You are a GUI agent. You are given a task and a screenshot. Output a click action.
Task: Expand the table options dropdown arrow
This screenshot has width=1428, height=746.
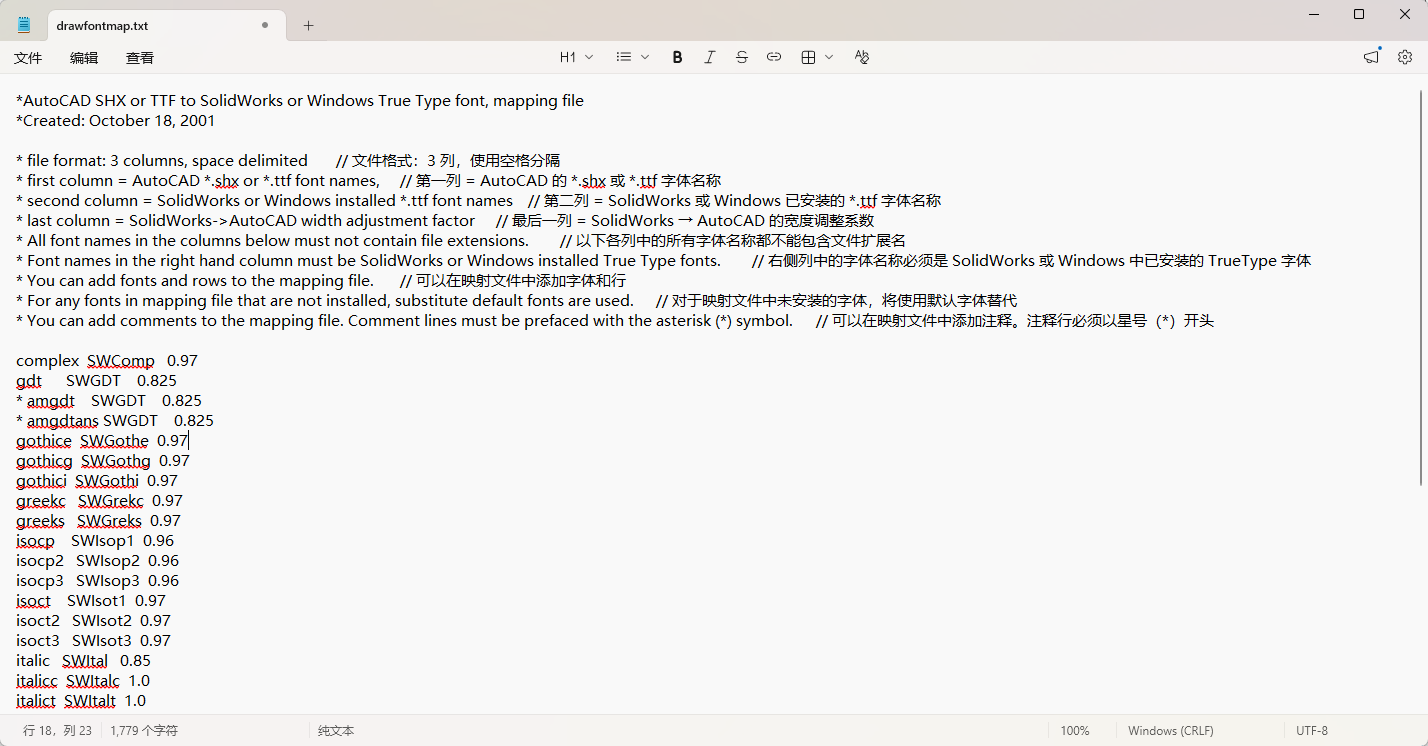(829, 58)
